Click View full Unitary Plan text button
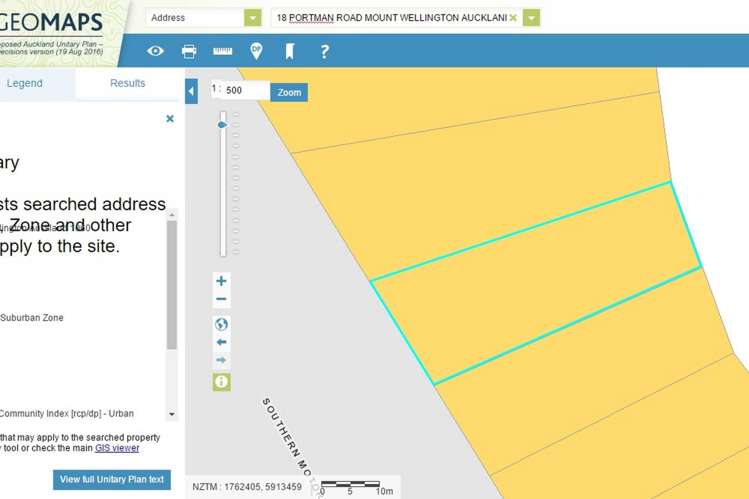This screenshot has width=749, height=499. pyautogui.click(x=111, y=480)
